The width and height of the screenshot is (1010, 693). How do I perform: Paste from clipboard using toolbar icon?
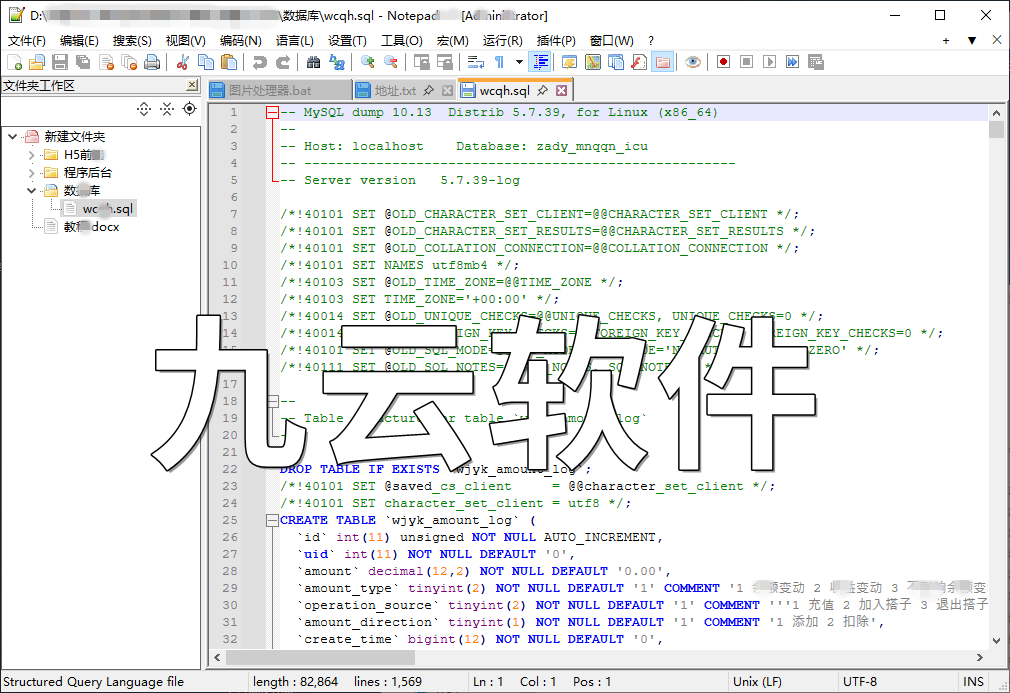pos(229,62)
